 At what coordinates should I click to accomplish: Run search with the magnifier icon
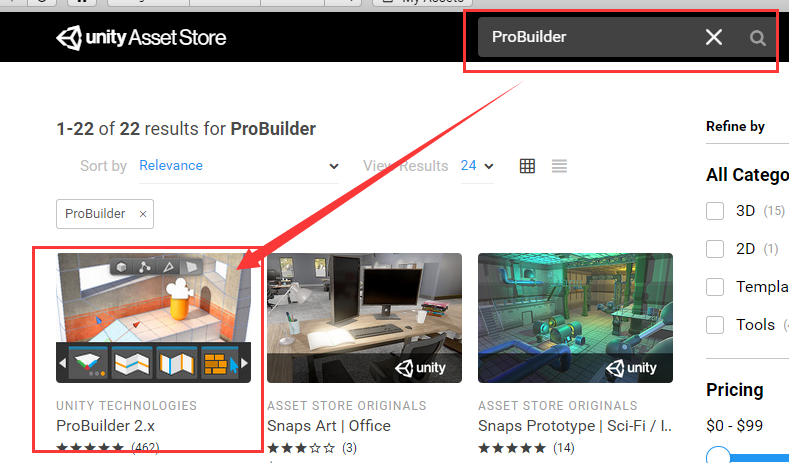tap(757, 37)
